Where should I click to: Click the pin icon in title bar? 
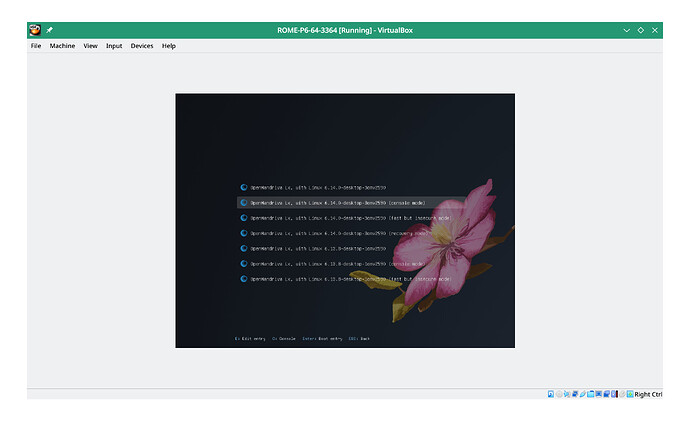tap(50, 30)
